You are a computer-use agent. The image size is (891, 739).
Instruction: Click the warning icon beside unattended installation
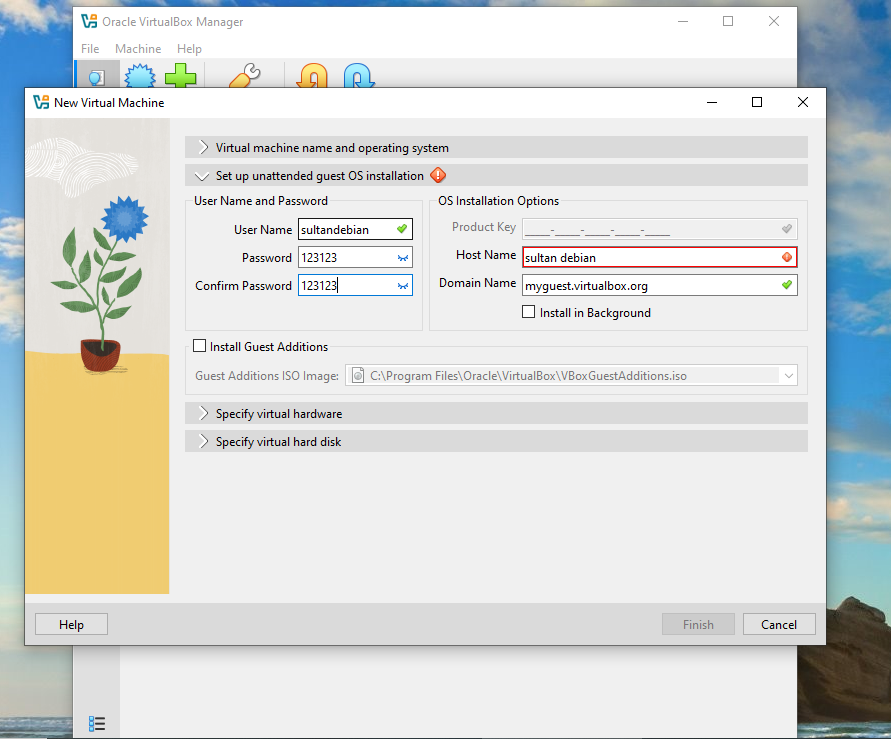pyautogui.click(x=438, y=176)
